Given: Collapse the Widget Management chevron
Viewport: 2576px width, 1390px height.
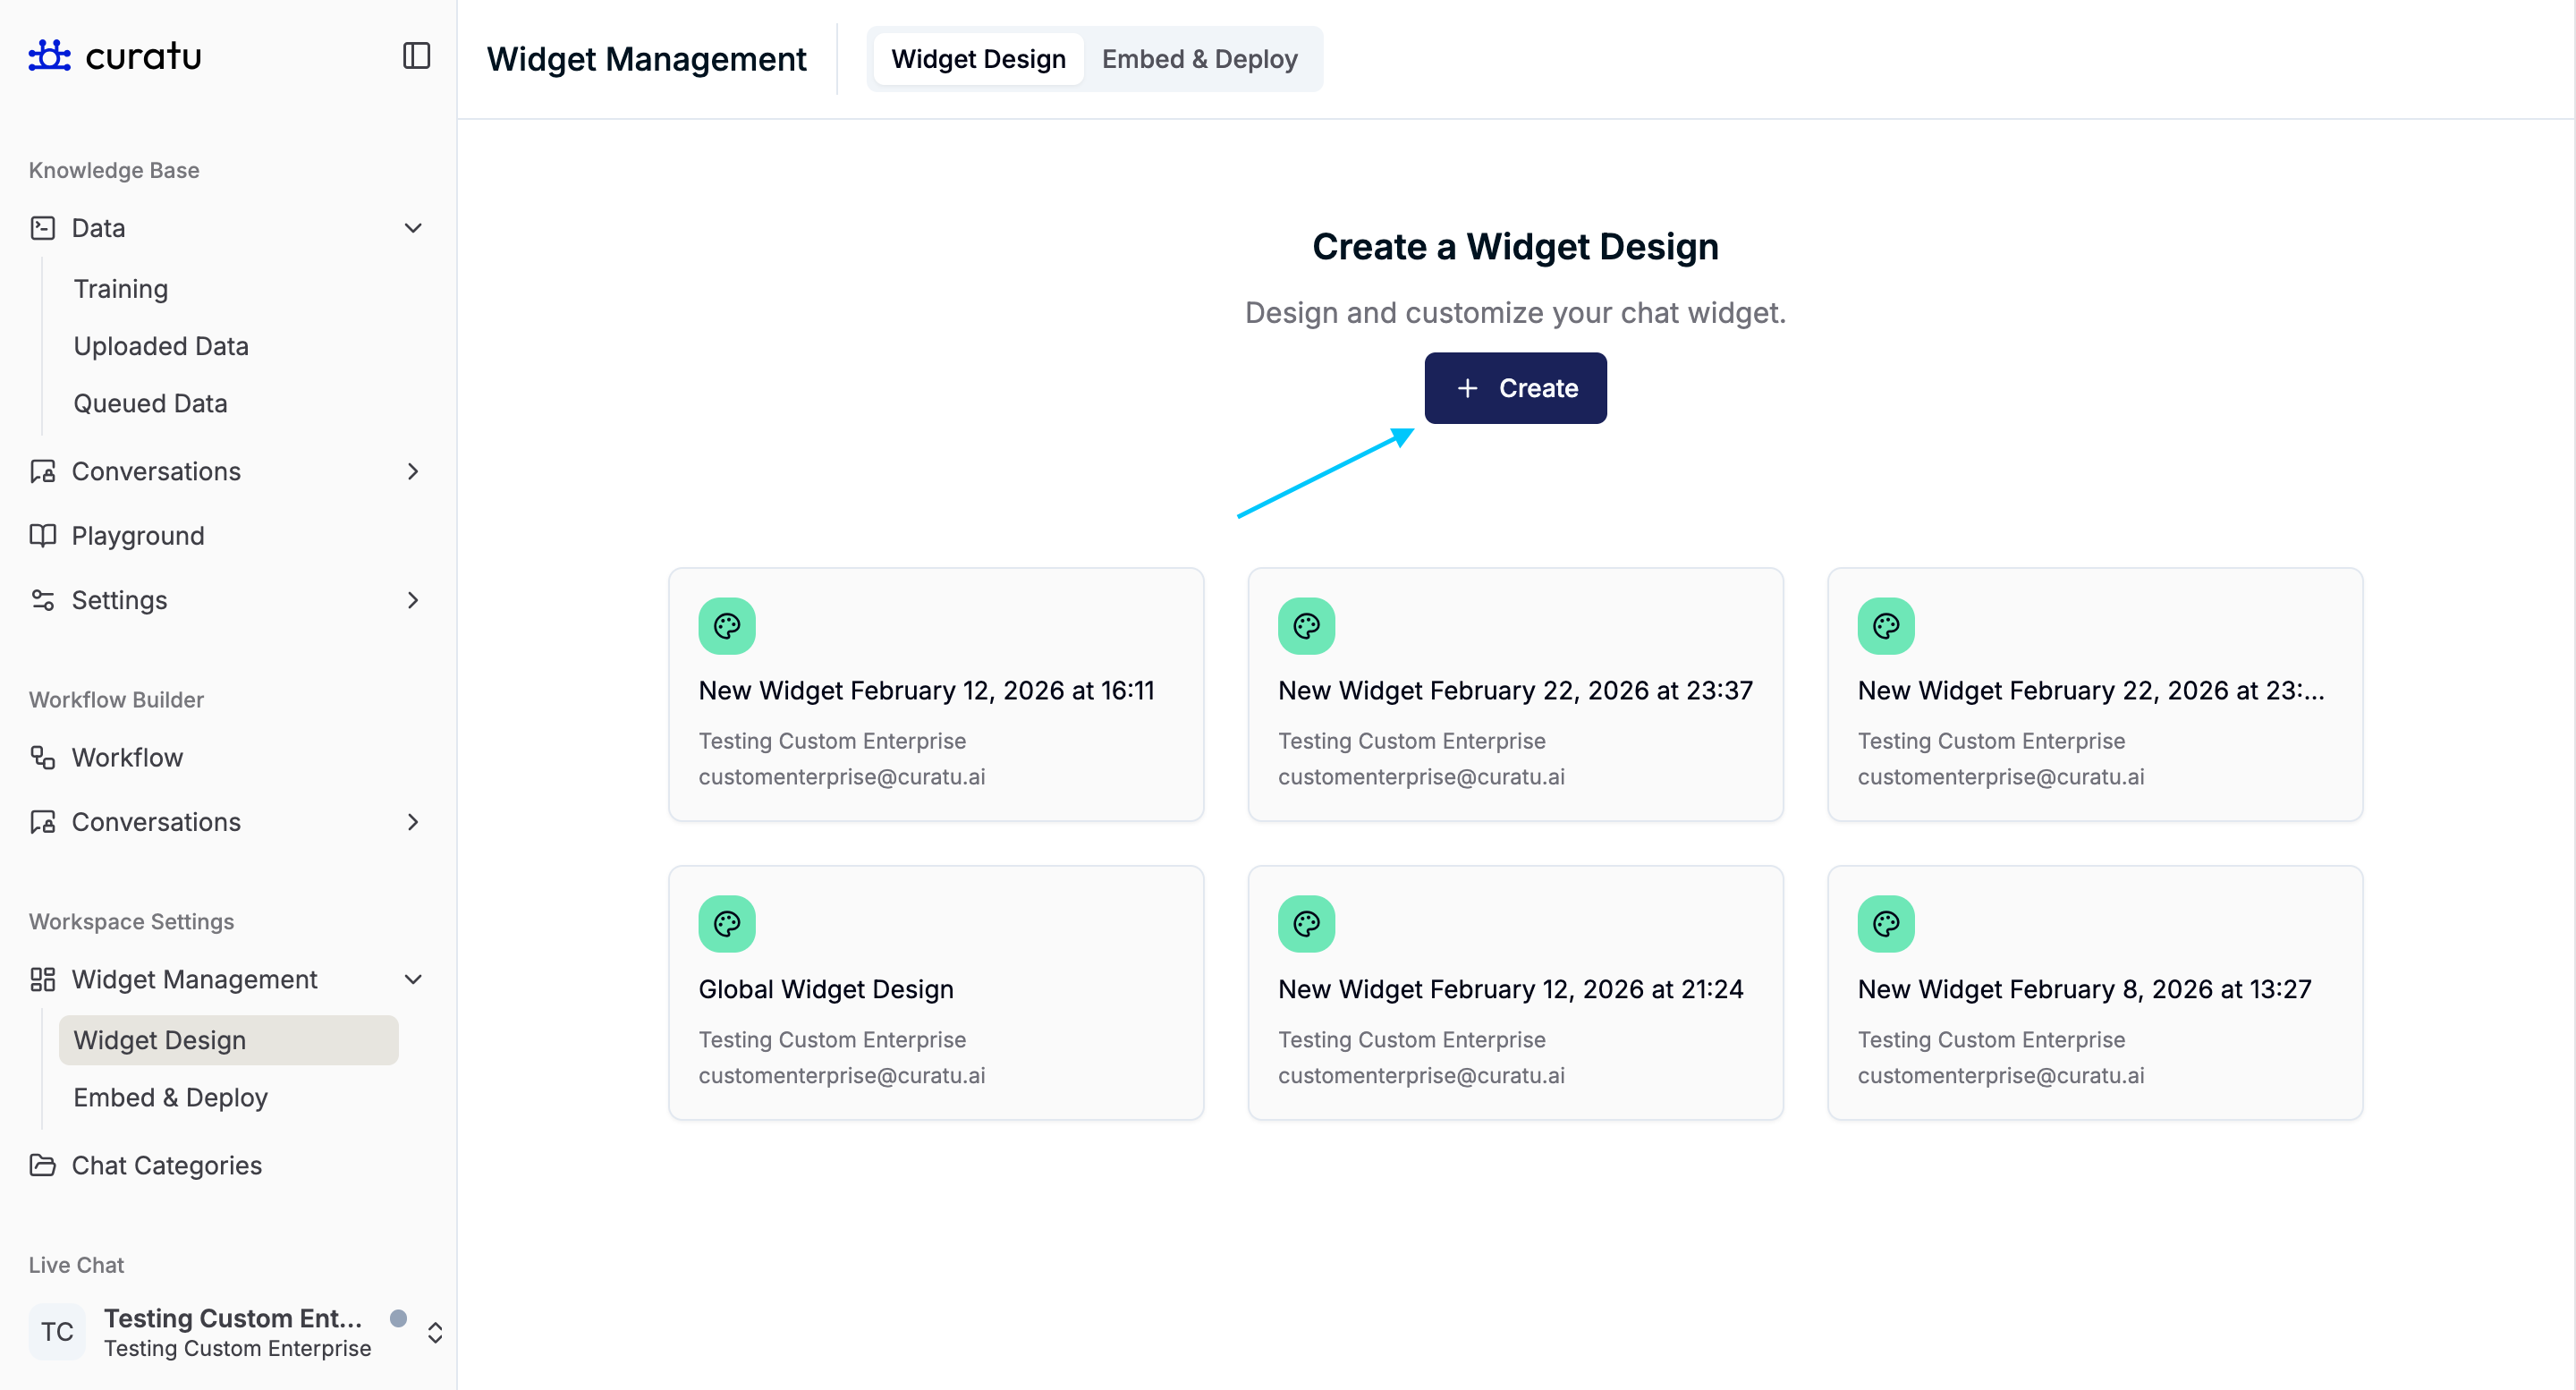Looking at the screenshot, I should [413, 980].
